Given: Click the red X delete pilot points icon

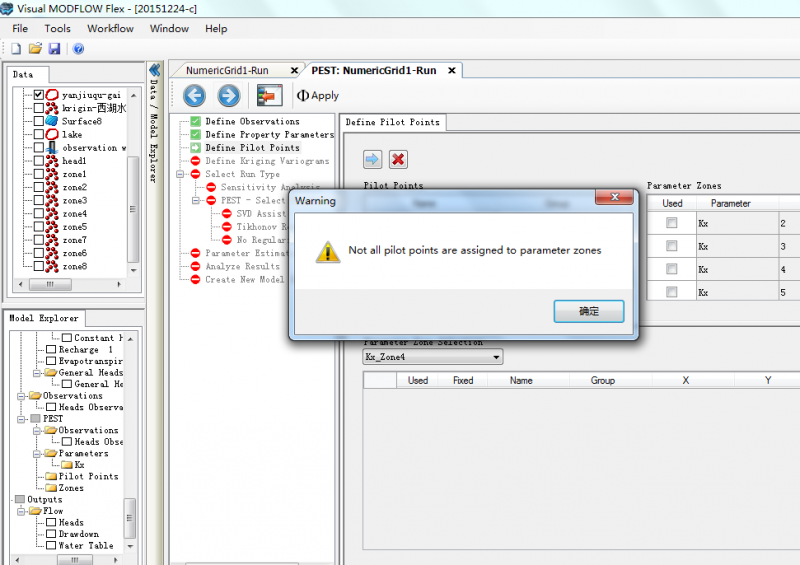Looking at the screenshot, I should coord(398,159).
